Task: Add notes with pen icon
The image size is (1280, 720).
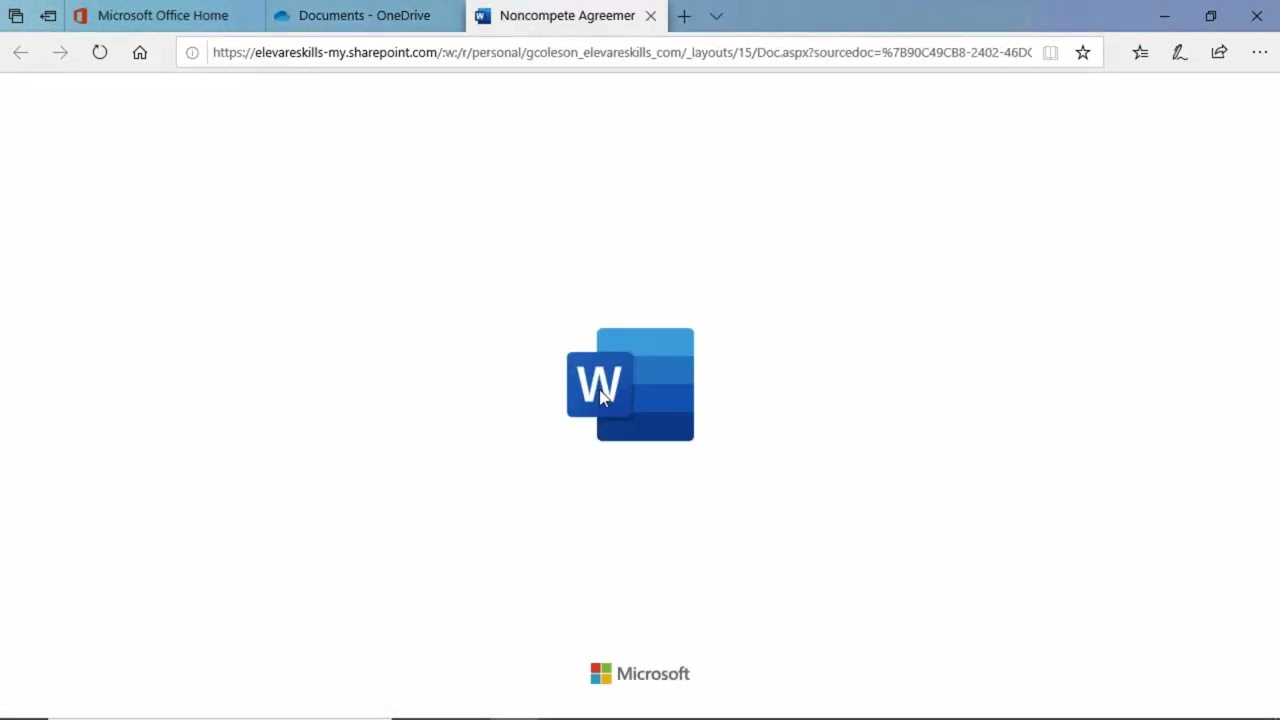Action: (x=1180, y=52)
